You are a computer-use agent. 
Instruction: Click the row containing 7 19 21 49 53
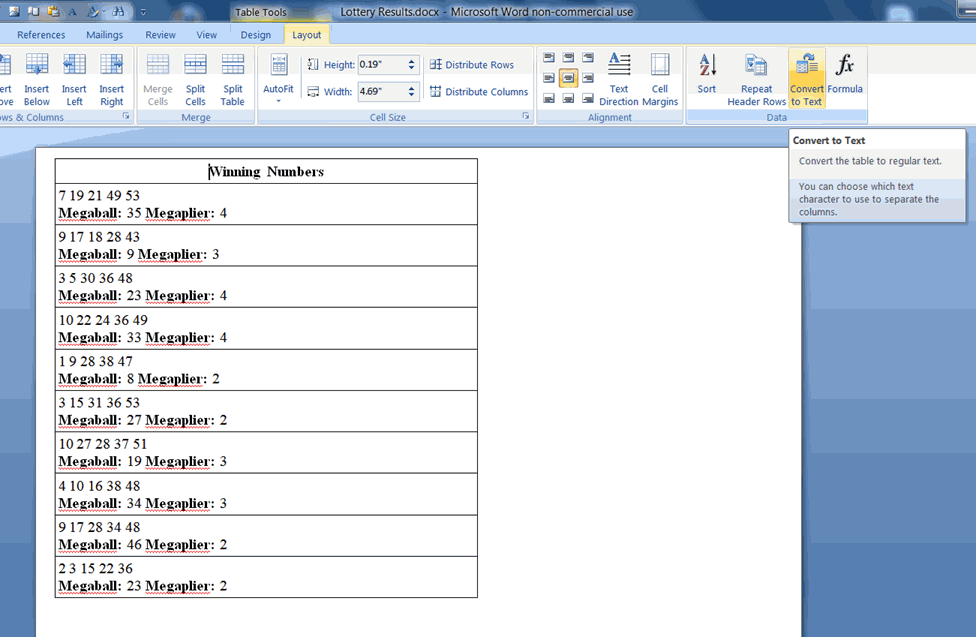tap(266, 204)
